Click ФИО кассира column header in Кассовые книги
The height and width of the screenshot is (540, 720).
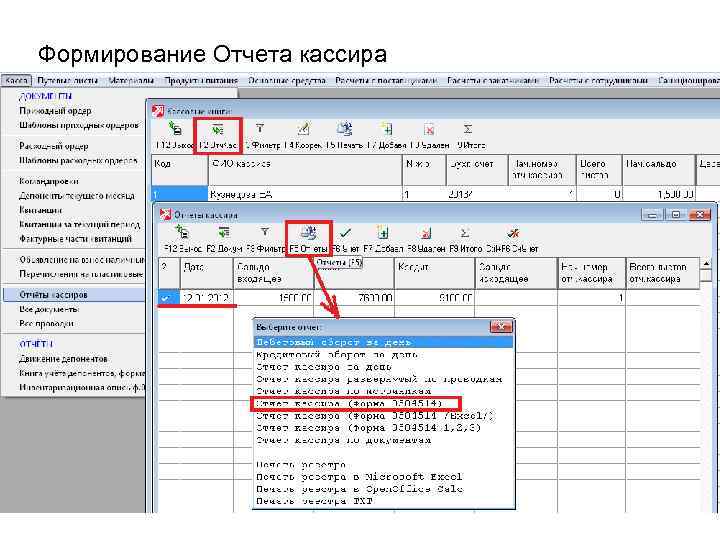click(x=305, y=170)
